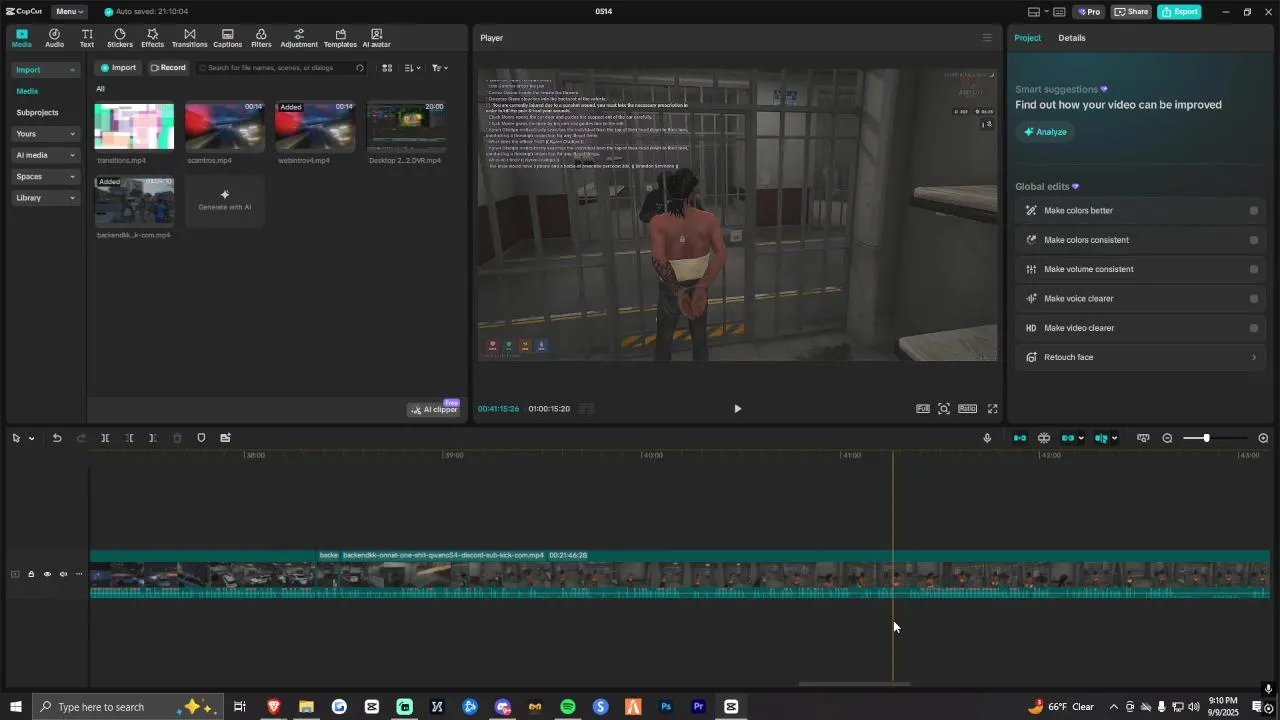Image resolution: width=1280 pixels, height=720 pixels.
Task: Click the Analyze button
Action: point(1045,132)
